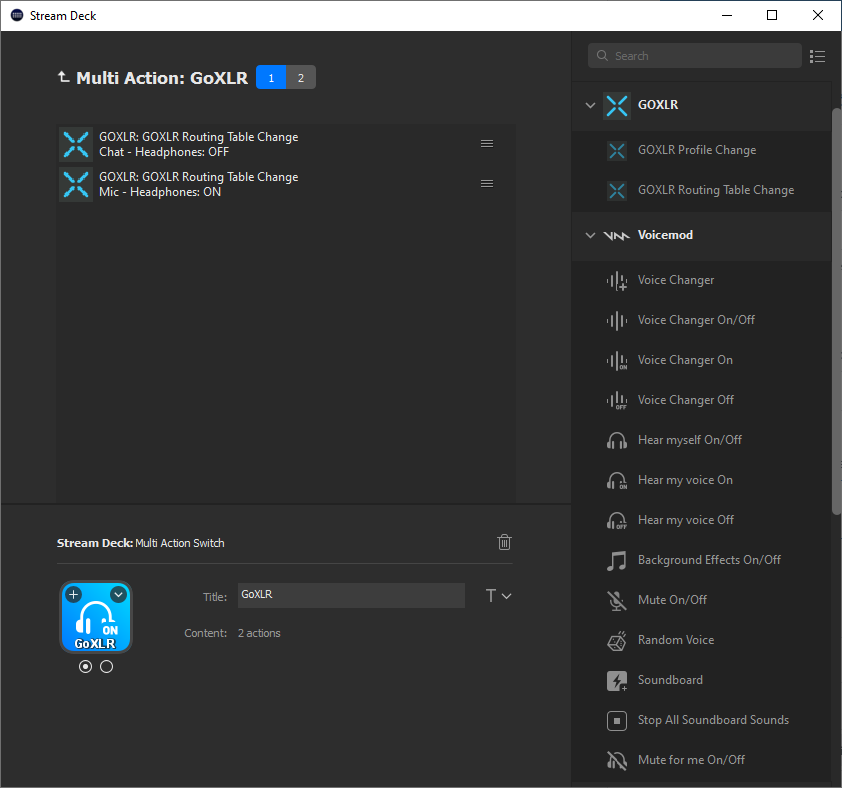Click the Hear my voice Off icon
The height and width of the screenshot is (788, 842).
coord(617,520)
